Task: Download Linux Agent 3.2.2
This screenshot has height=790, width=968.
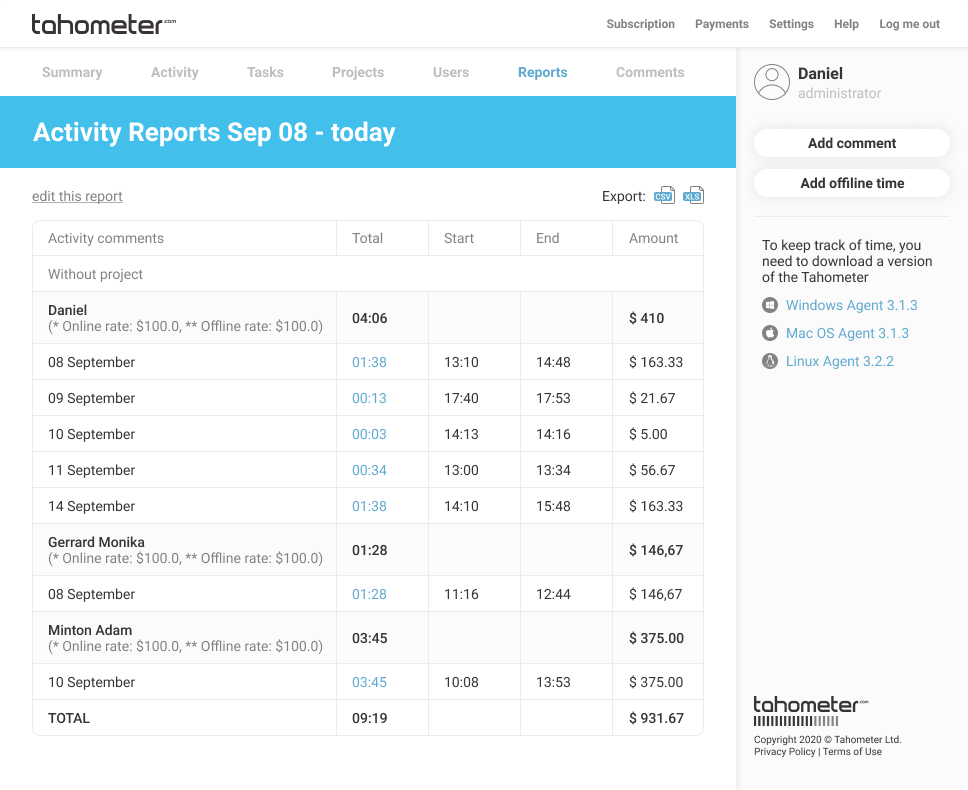Action: click(840, 361)
